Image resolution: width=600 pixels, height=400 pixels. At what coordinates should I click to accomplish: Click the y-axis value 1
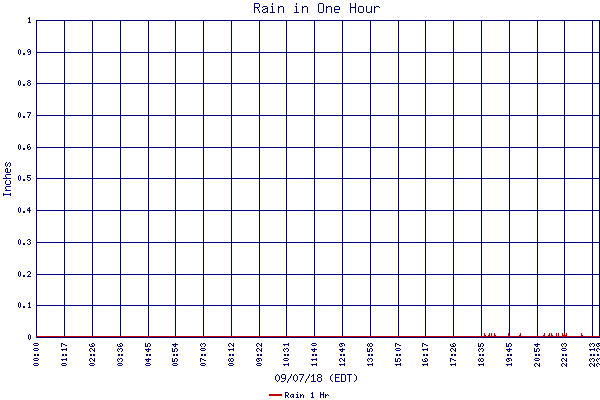point(29,20)
